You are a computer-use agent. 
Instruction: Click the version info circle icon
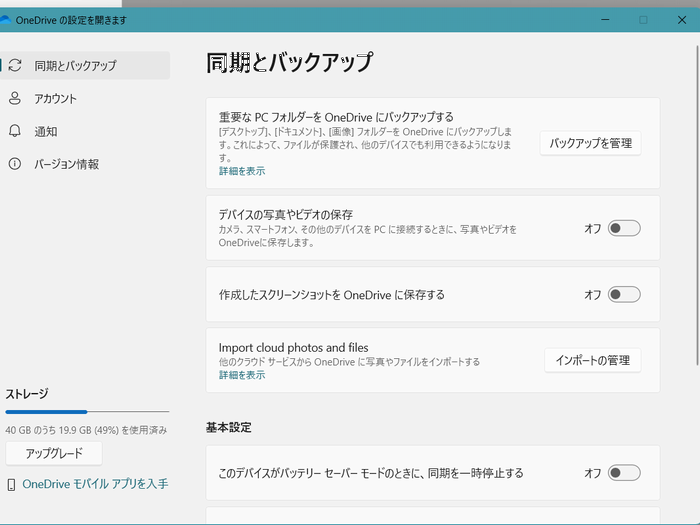[14, 164]
